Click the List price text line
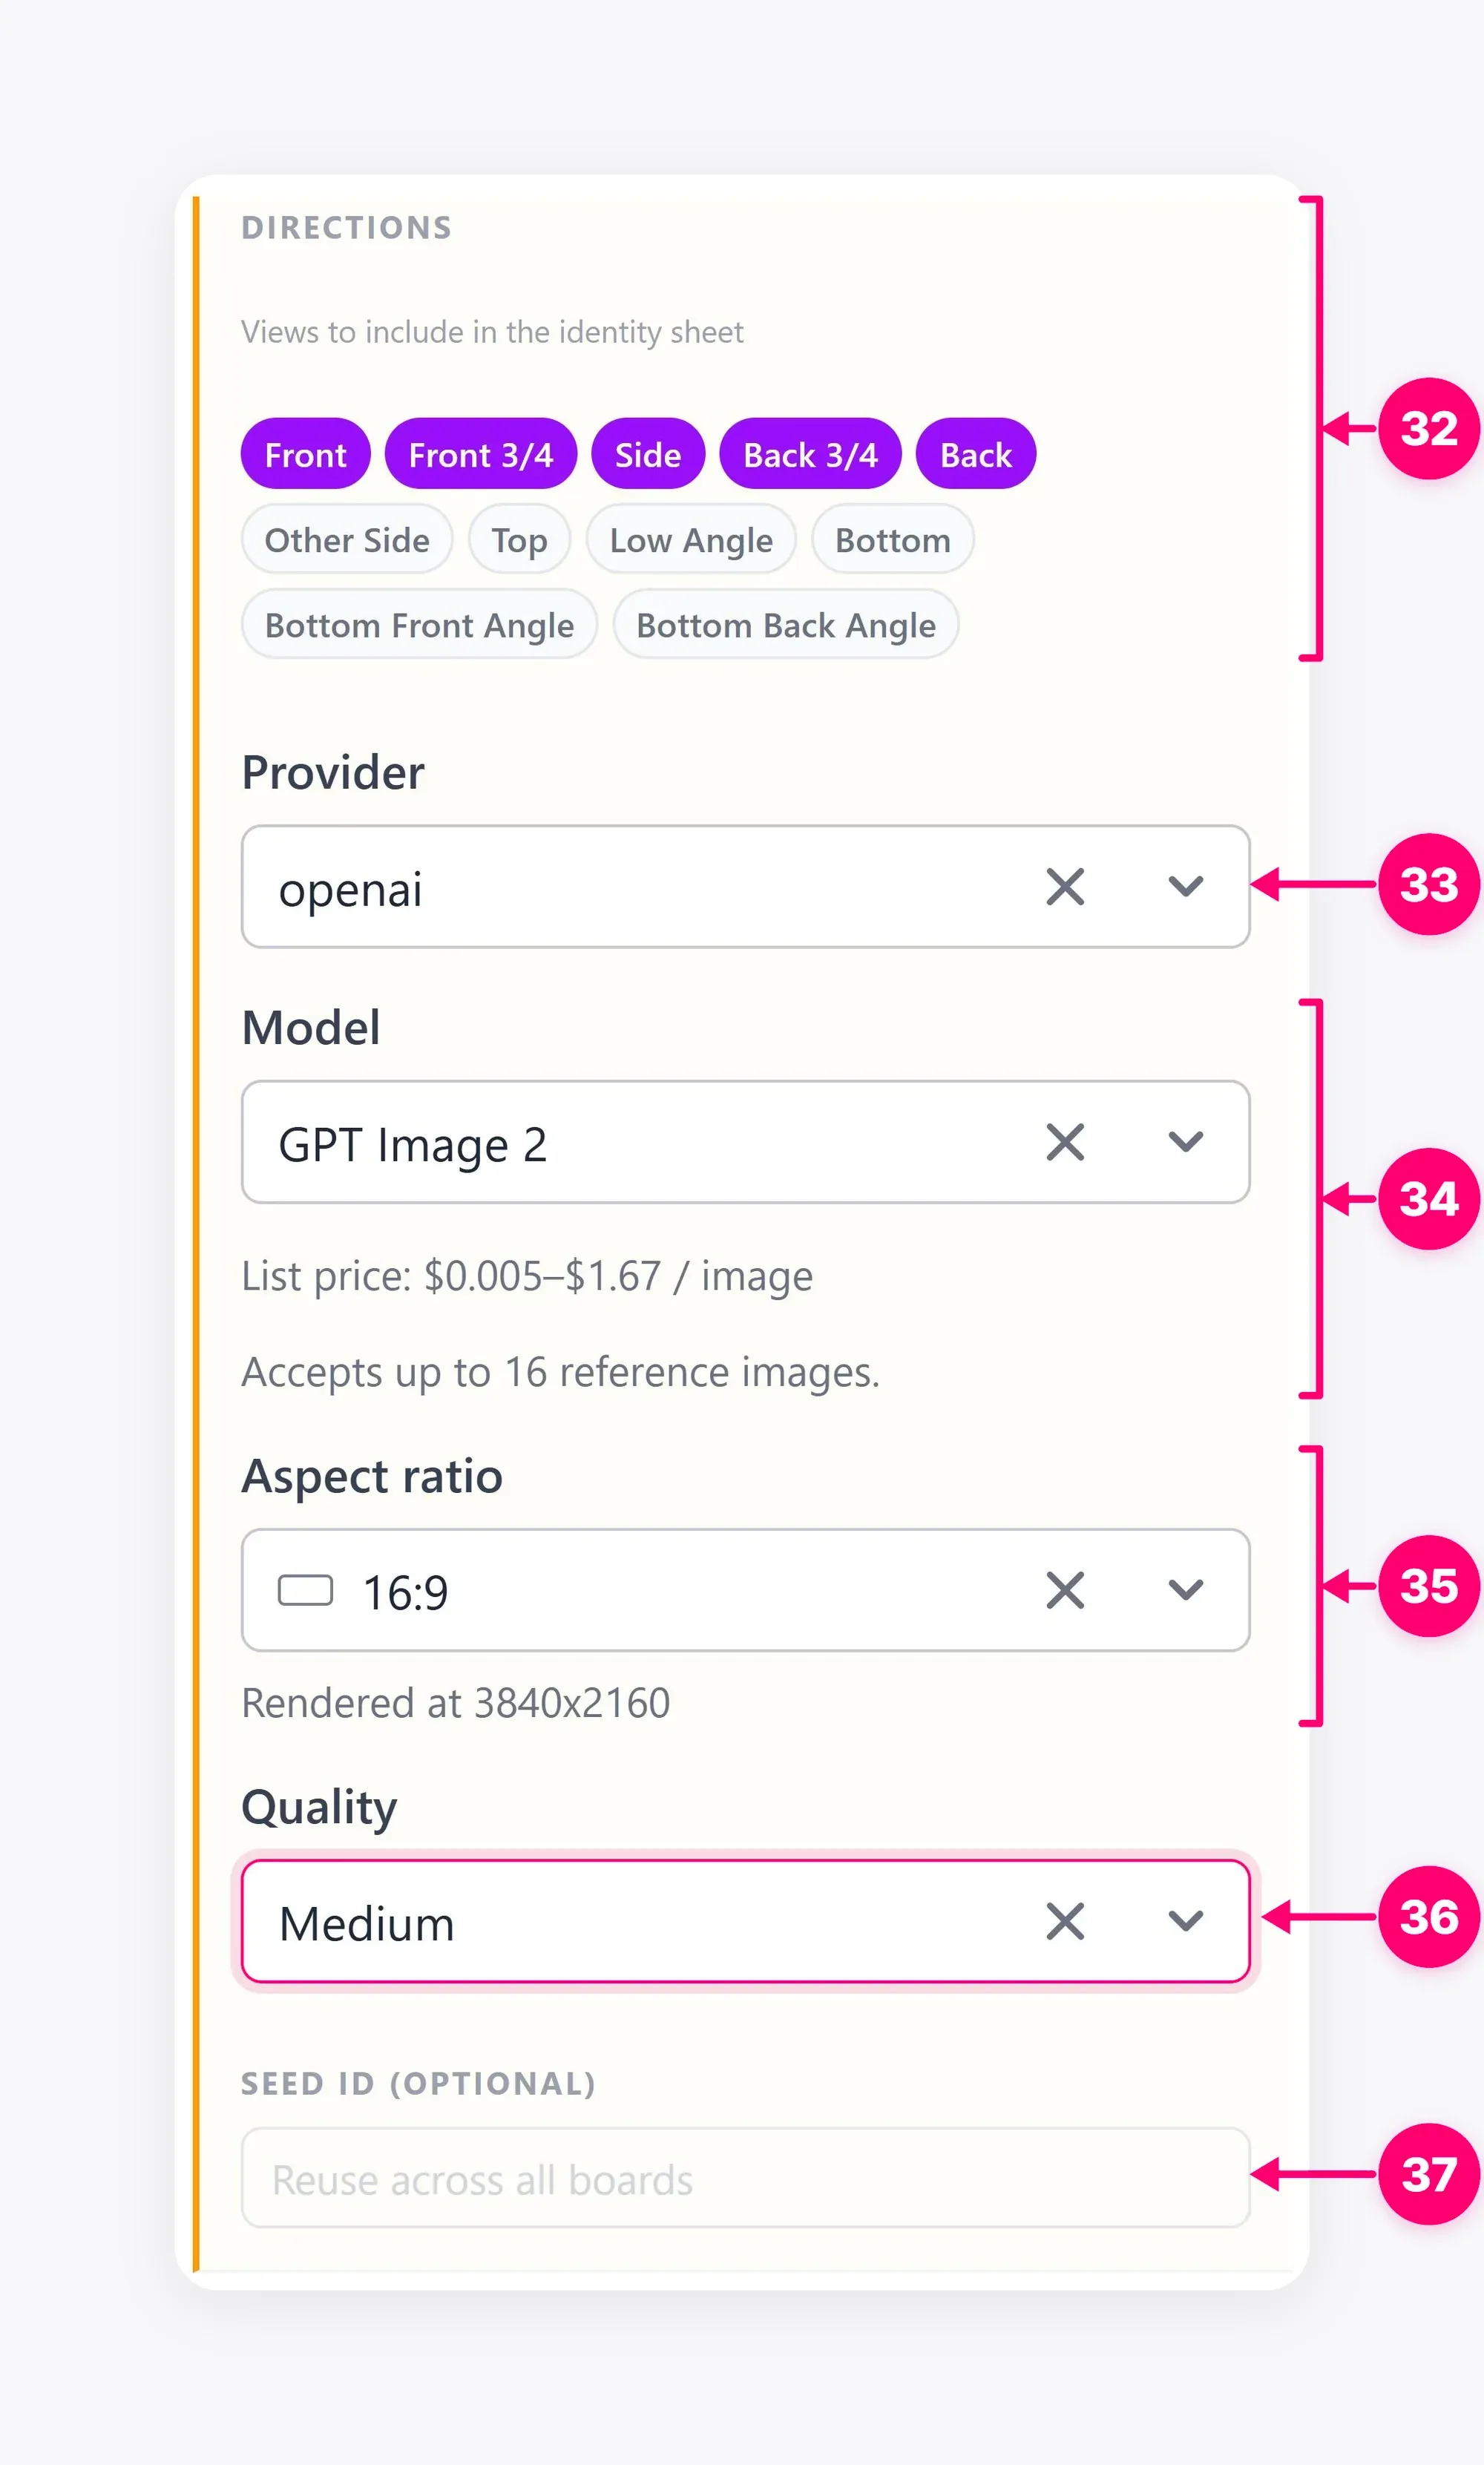 [x=527, y=1277]
